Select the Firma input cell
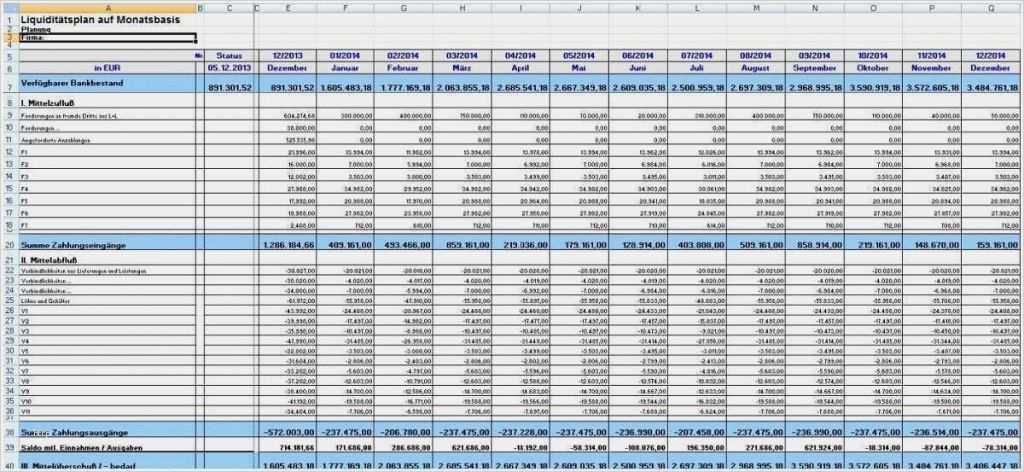Image resolution: width=1024 pixels, height=472 pixels. point(107,38)
